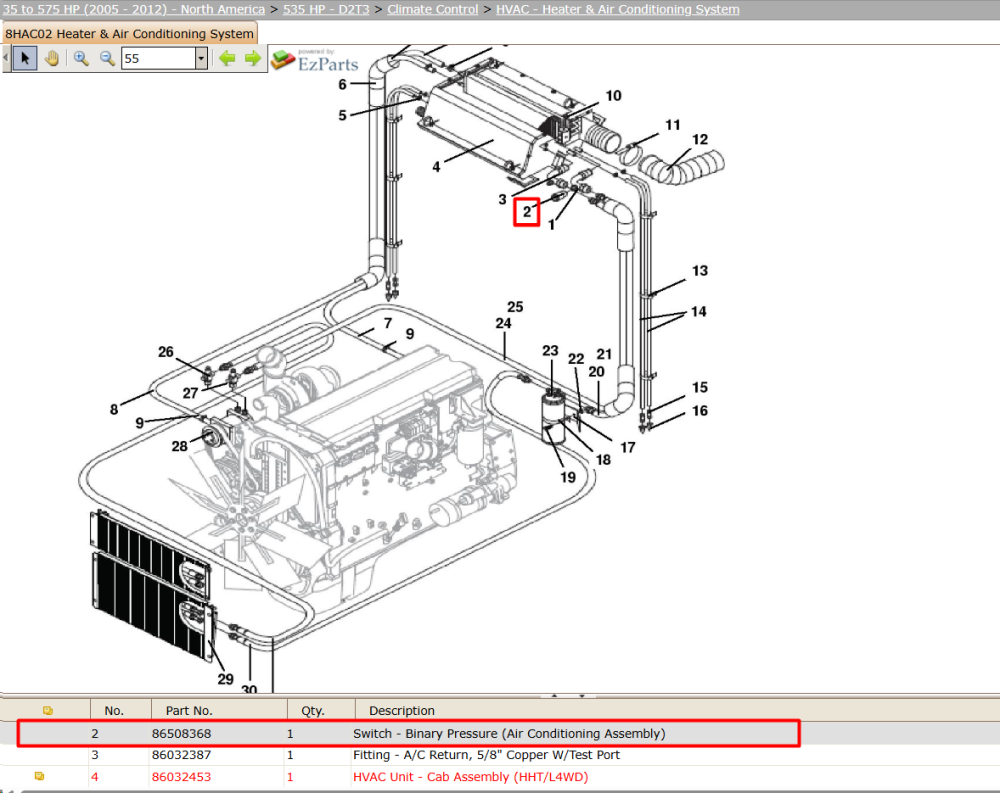Click callout number 1 in diagram
Viewport: 1000px width, 793px height.
pyautogui.click(x=551, y=225)
